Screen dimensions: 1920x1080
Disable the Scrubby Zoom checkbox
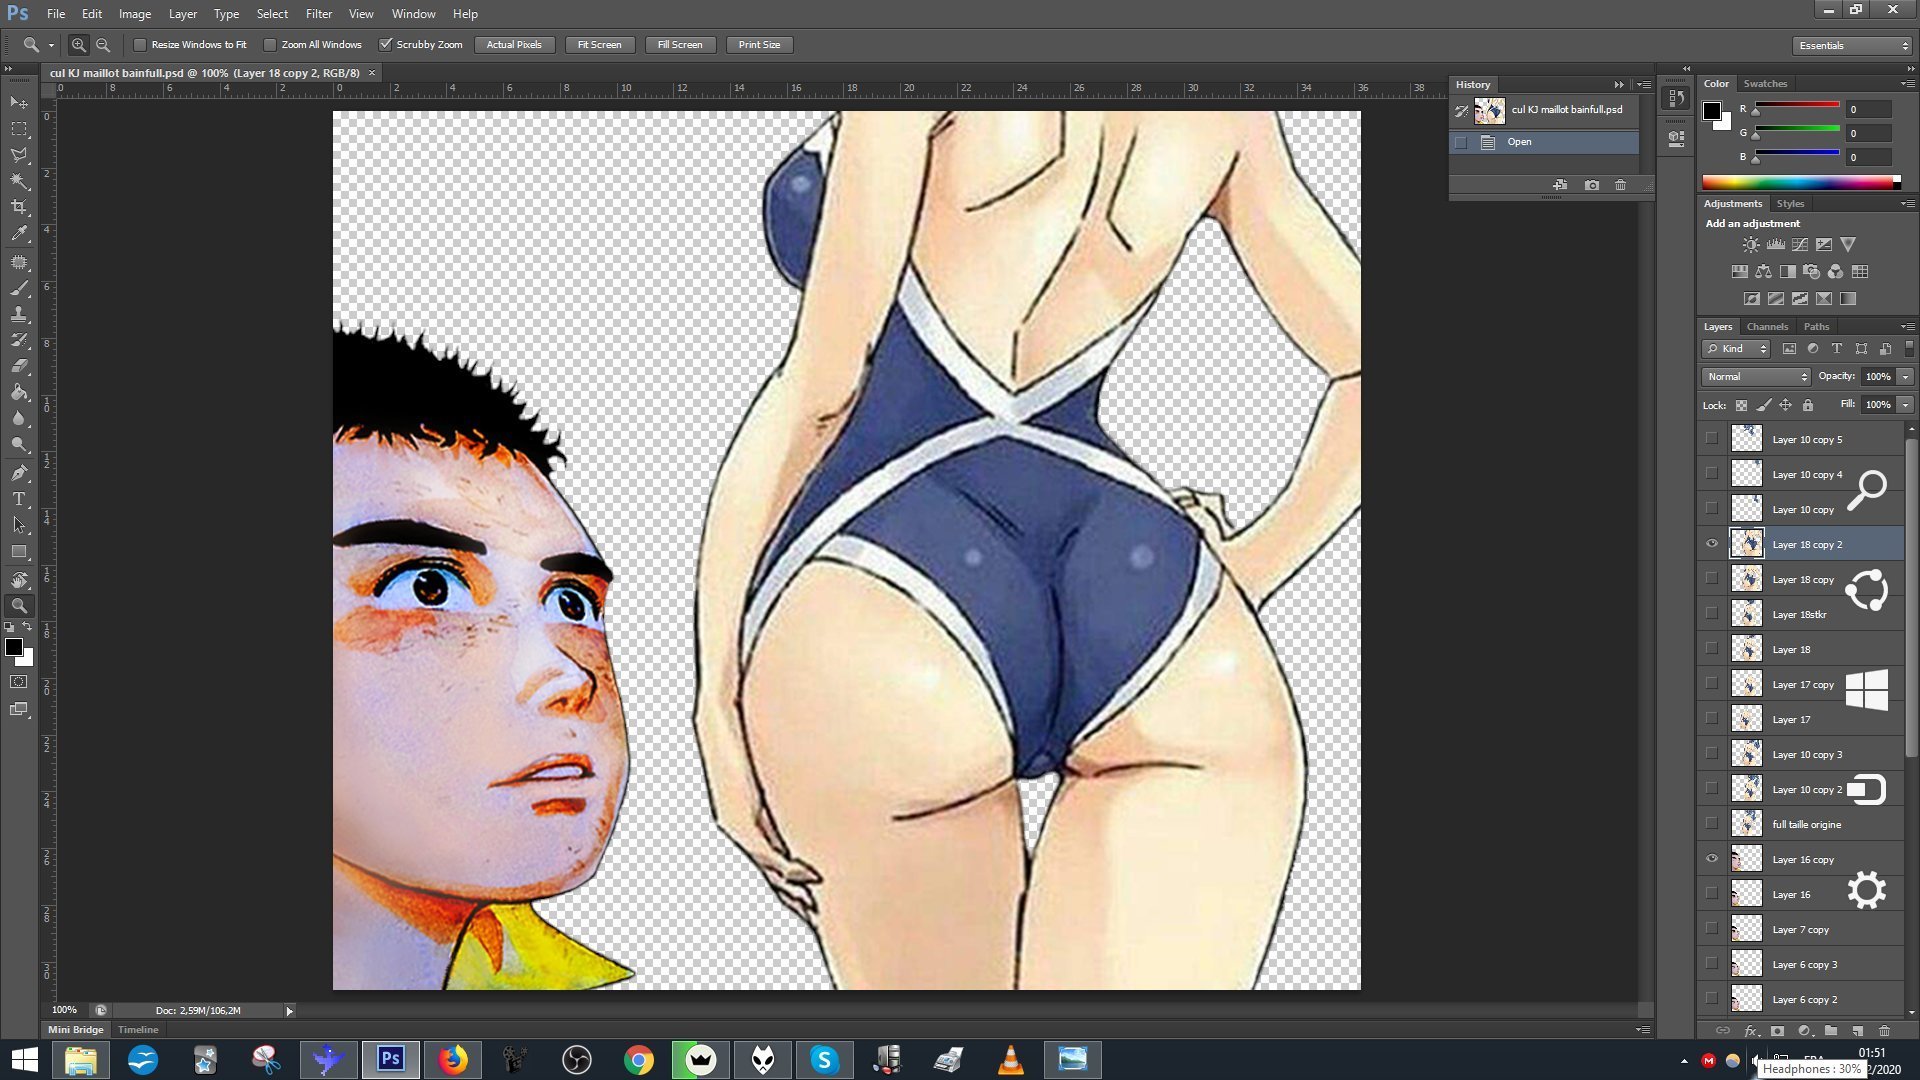coord(385,45)
